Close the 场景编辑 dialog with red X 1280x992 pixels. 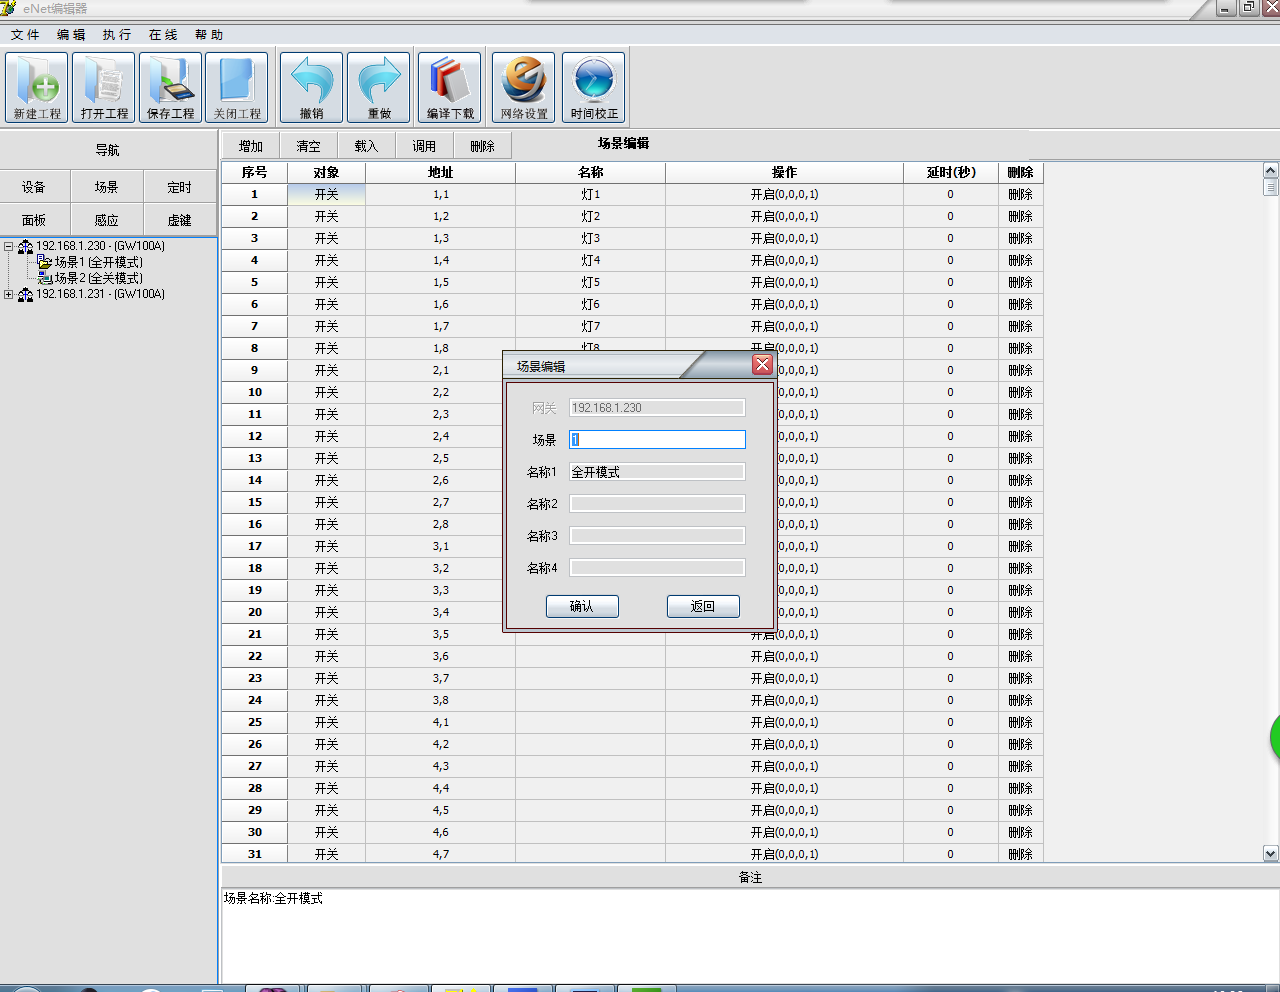click(762, 365)
